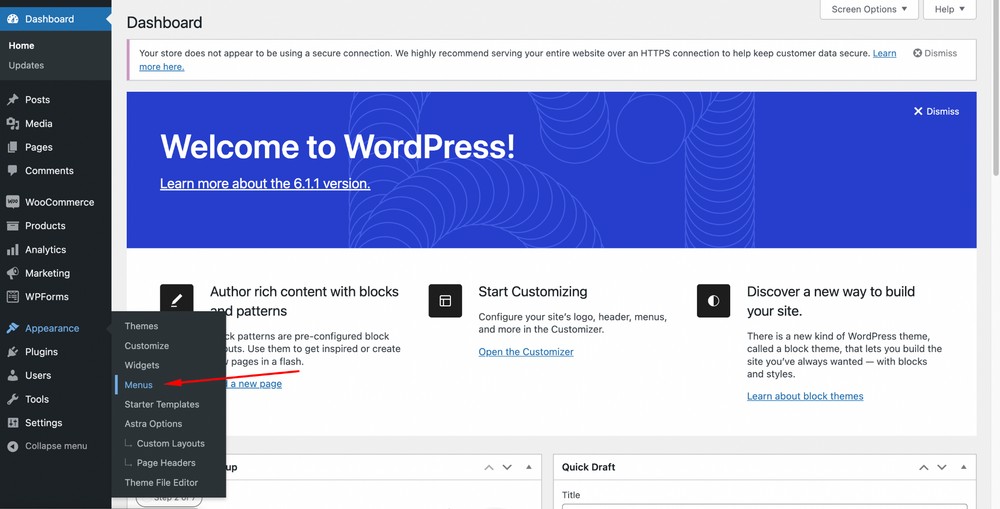Click the WooCommerce icon in sidebar
This screenshot has height=509, width=1000.
tap(12, 202)
